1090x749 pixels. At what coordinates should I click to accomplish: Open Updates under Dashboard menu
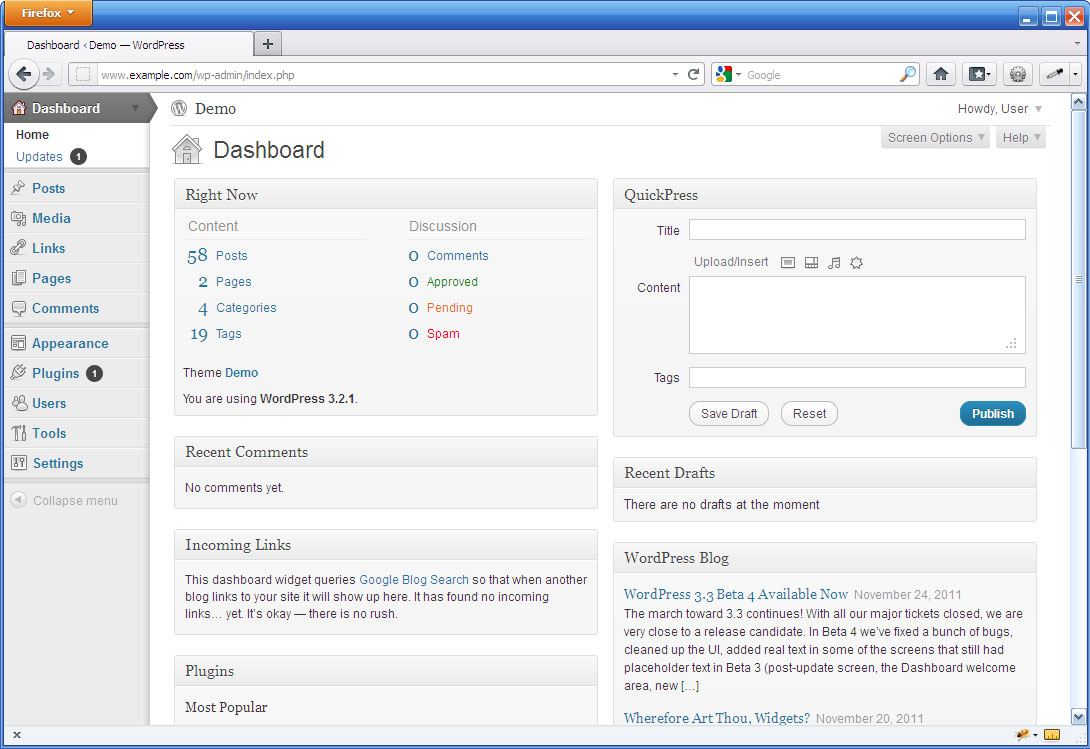point(39,156)
